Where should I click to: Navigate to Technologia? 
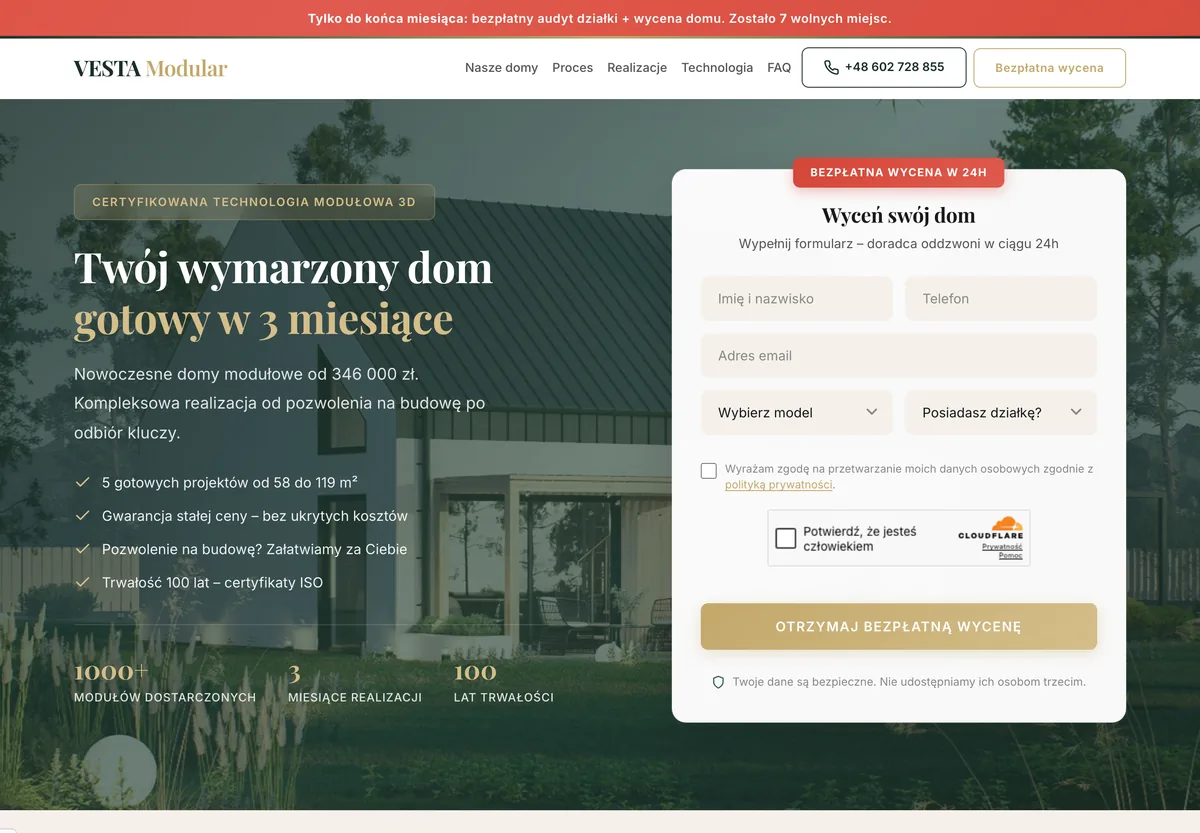tap(717, 68)
